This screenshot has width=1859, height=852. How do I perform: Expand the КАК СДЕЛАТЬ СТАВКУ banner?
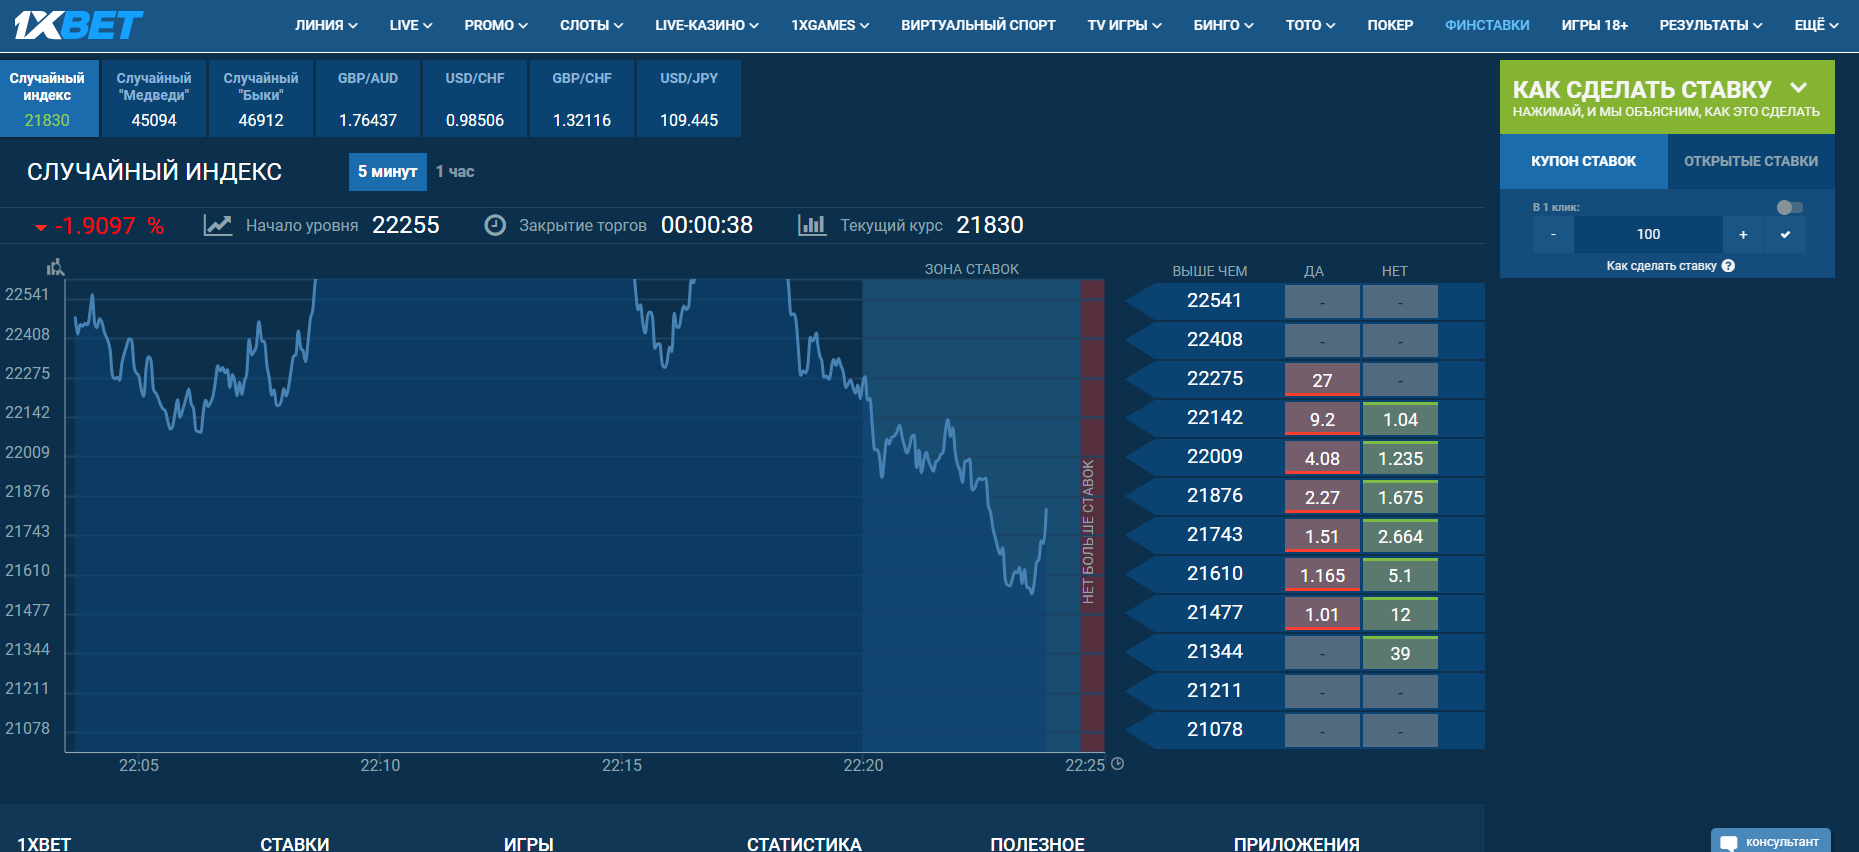1667,97
